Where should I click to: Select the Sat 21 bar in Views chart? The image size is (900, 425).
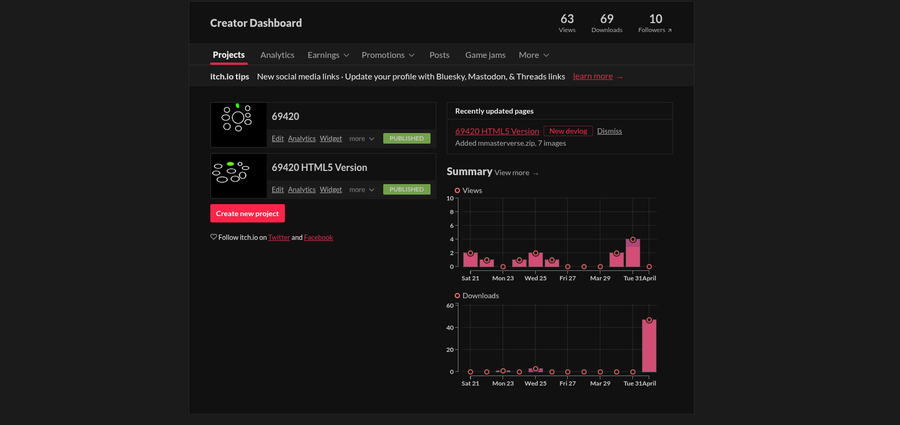470,260
